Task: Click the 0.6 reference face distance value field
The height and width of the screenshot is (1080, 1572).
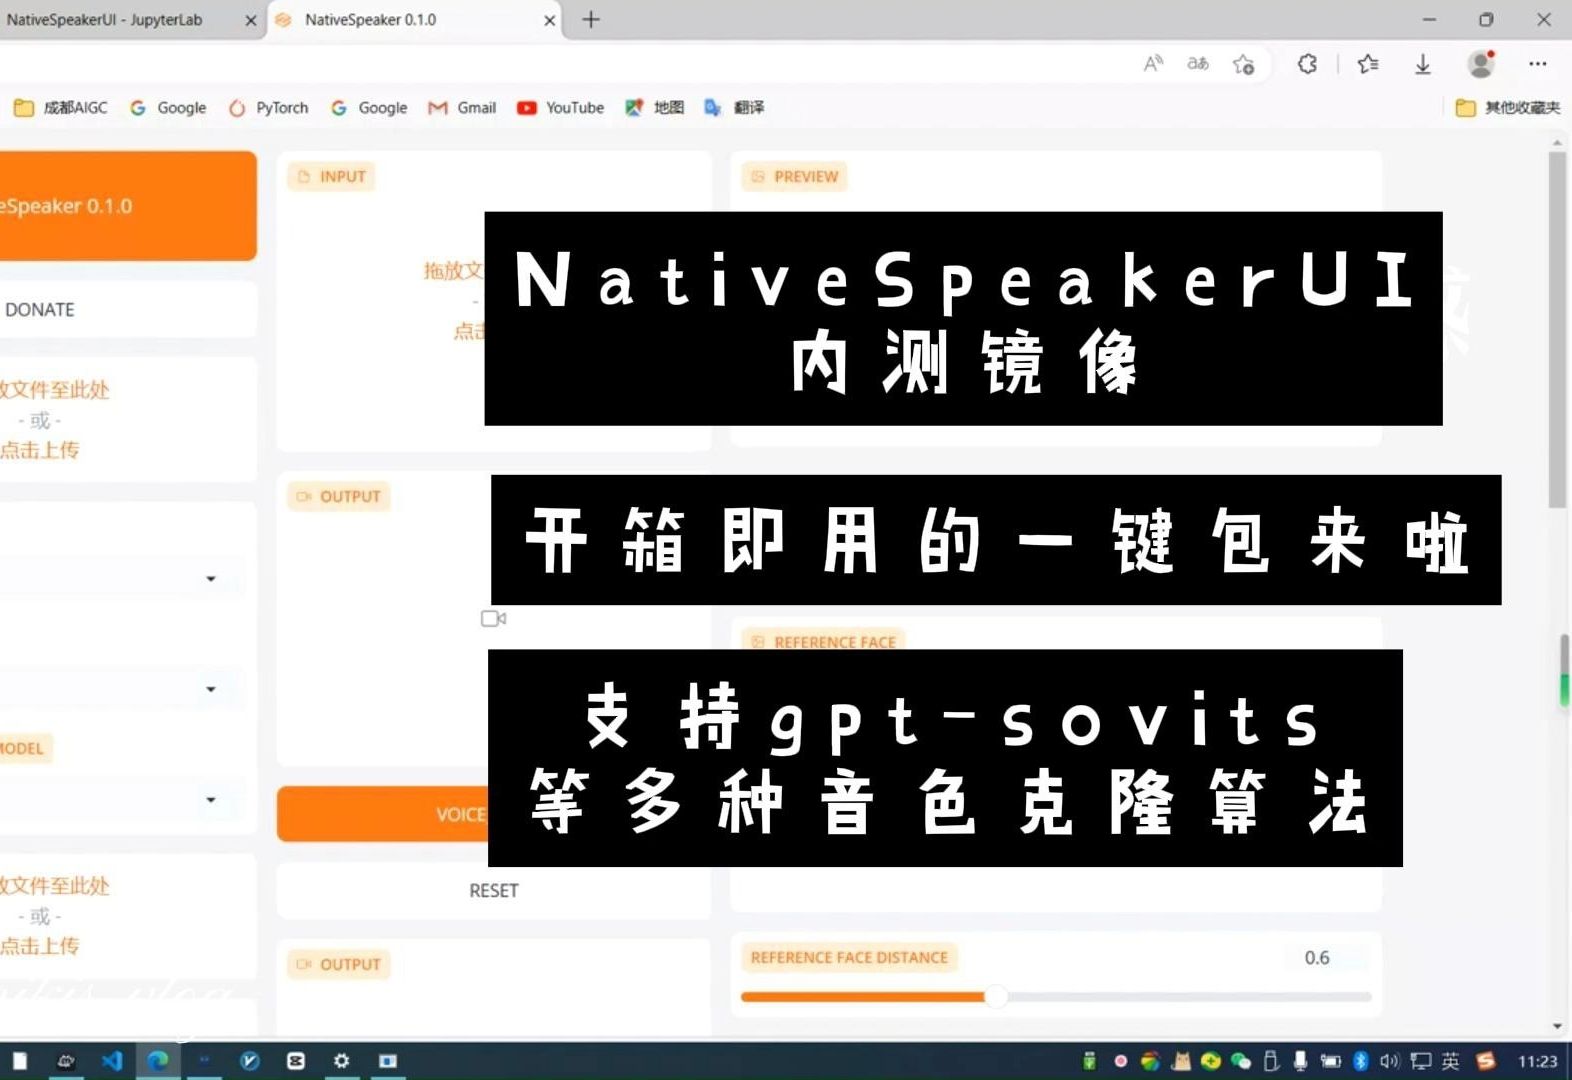Action: point(1327,958)
